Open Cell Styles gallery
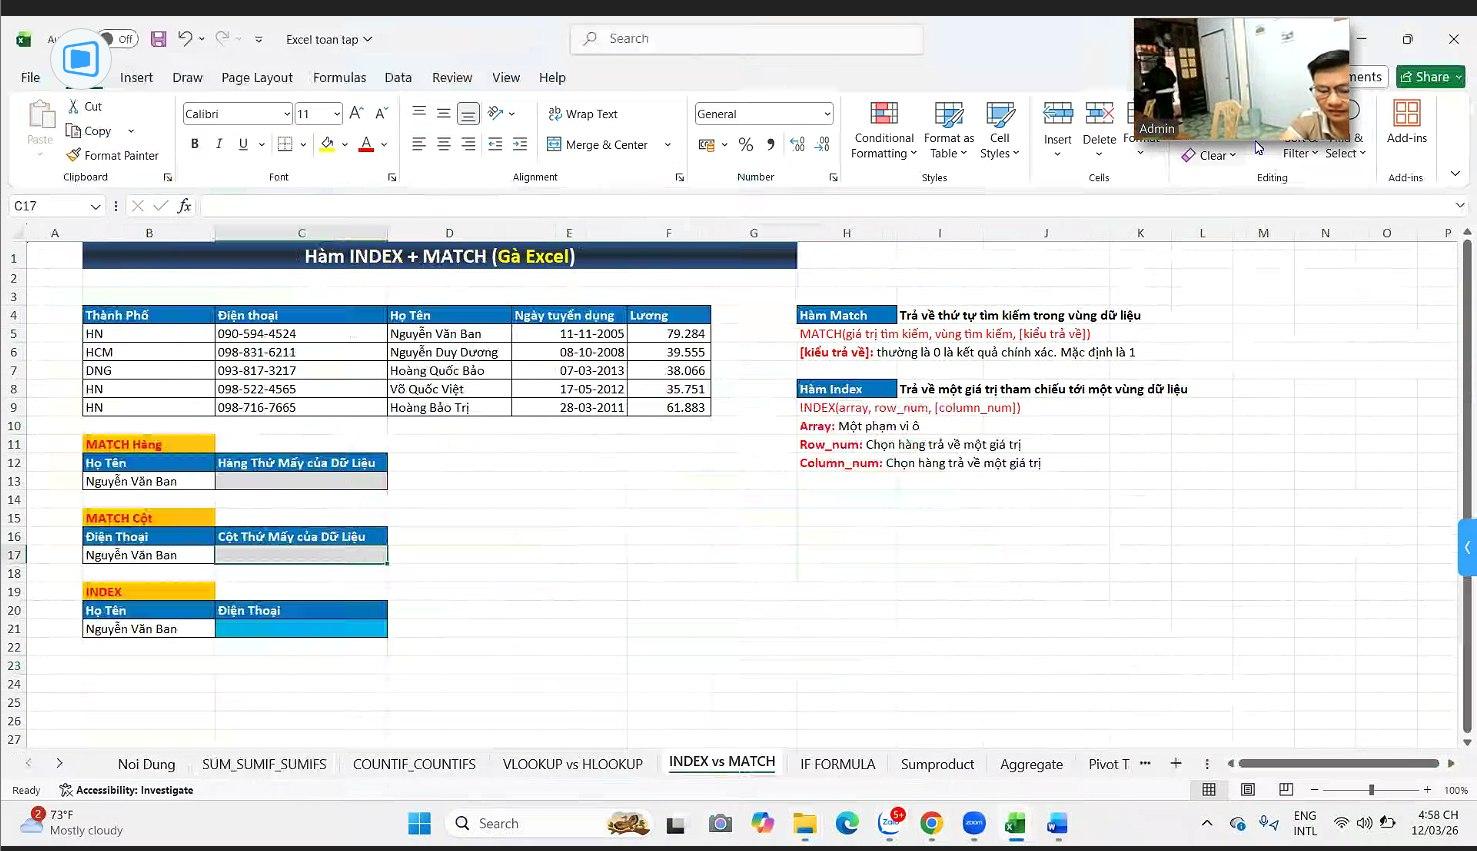This screenshot has height=851, width=1477. [1000, 130]
